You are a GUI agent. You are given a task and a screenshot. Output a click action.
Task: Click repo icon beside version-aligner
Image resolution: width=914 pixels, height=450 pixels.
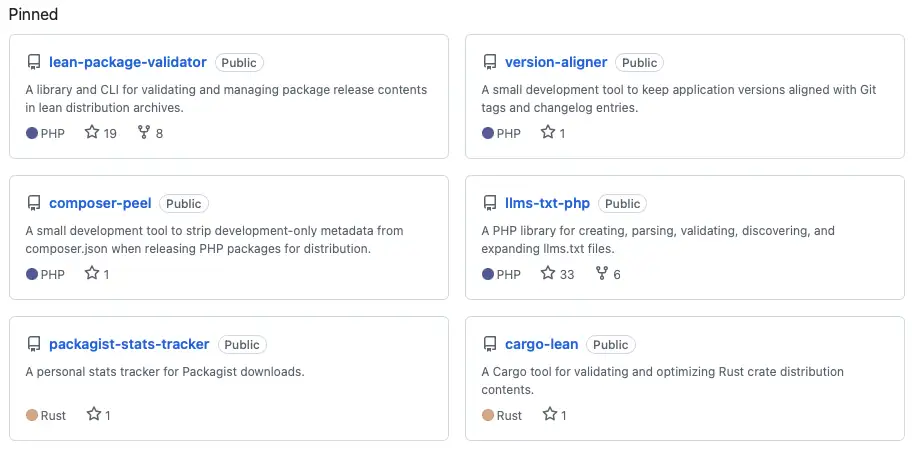[x=490, y=62]
